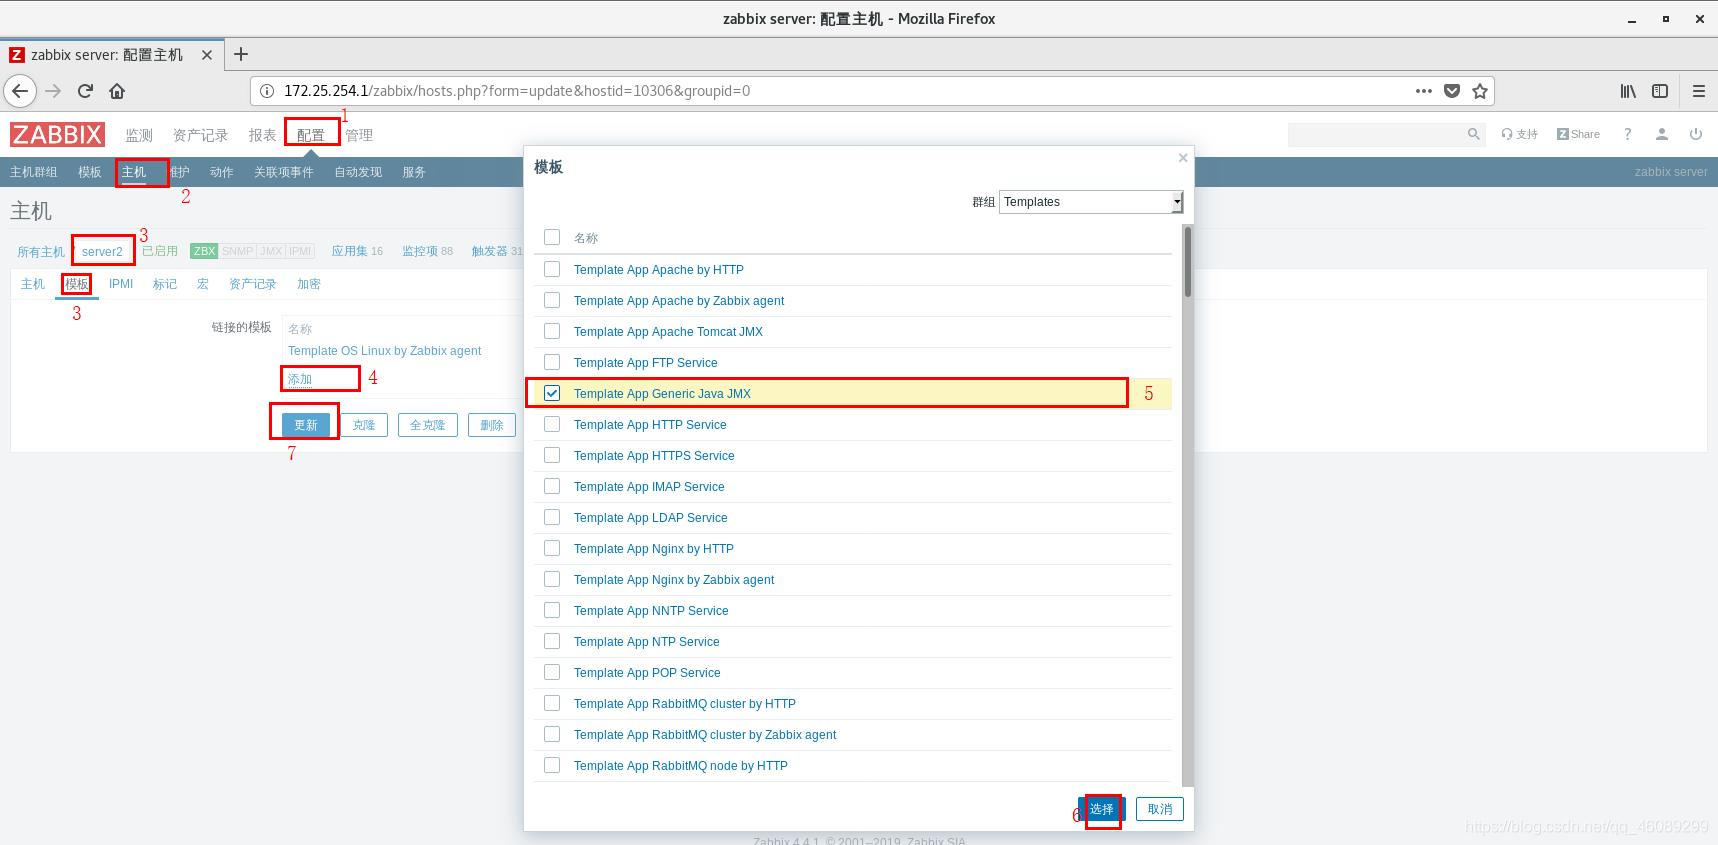Switch to the 宏 tab
Image resolution: width=1718 pixels, height=845 pixels.
pos(203,284)
